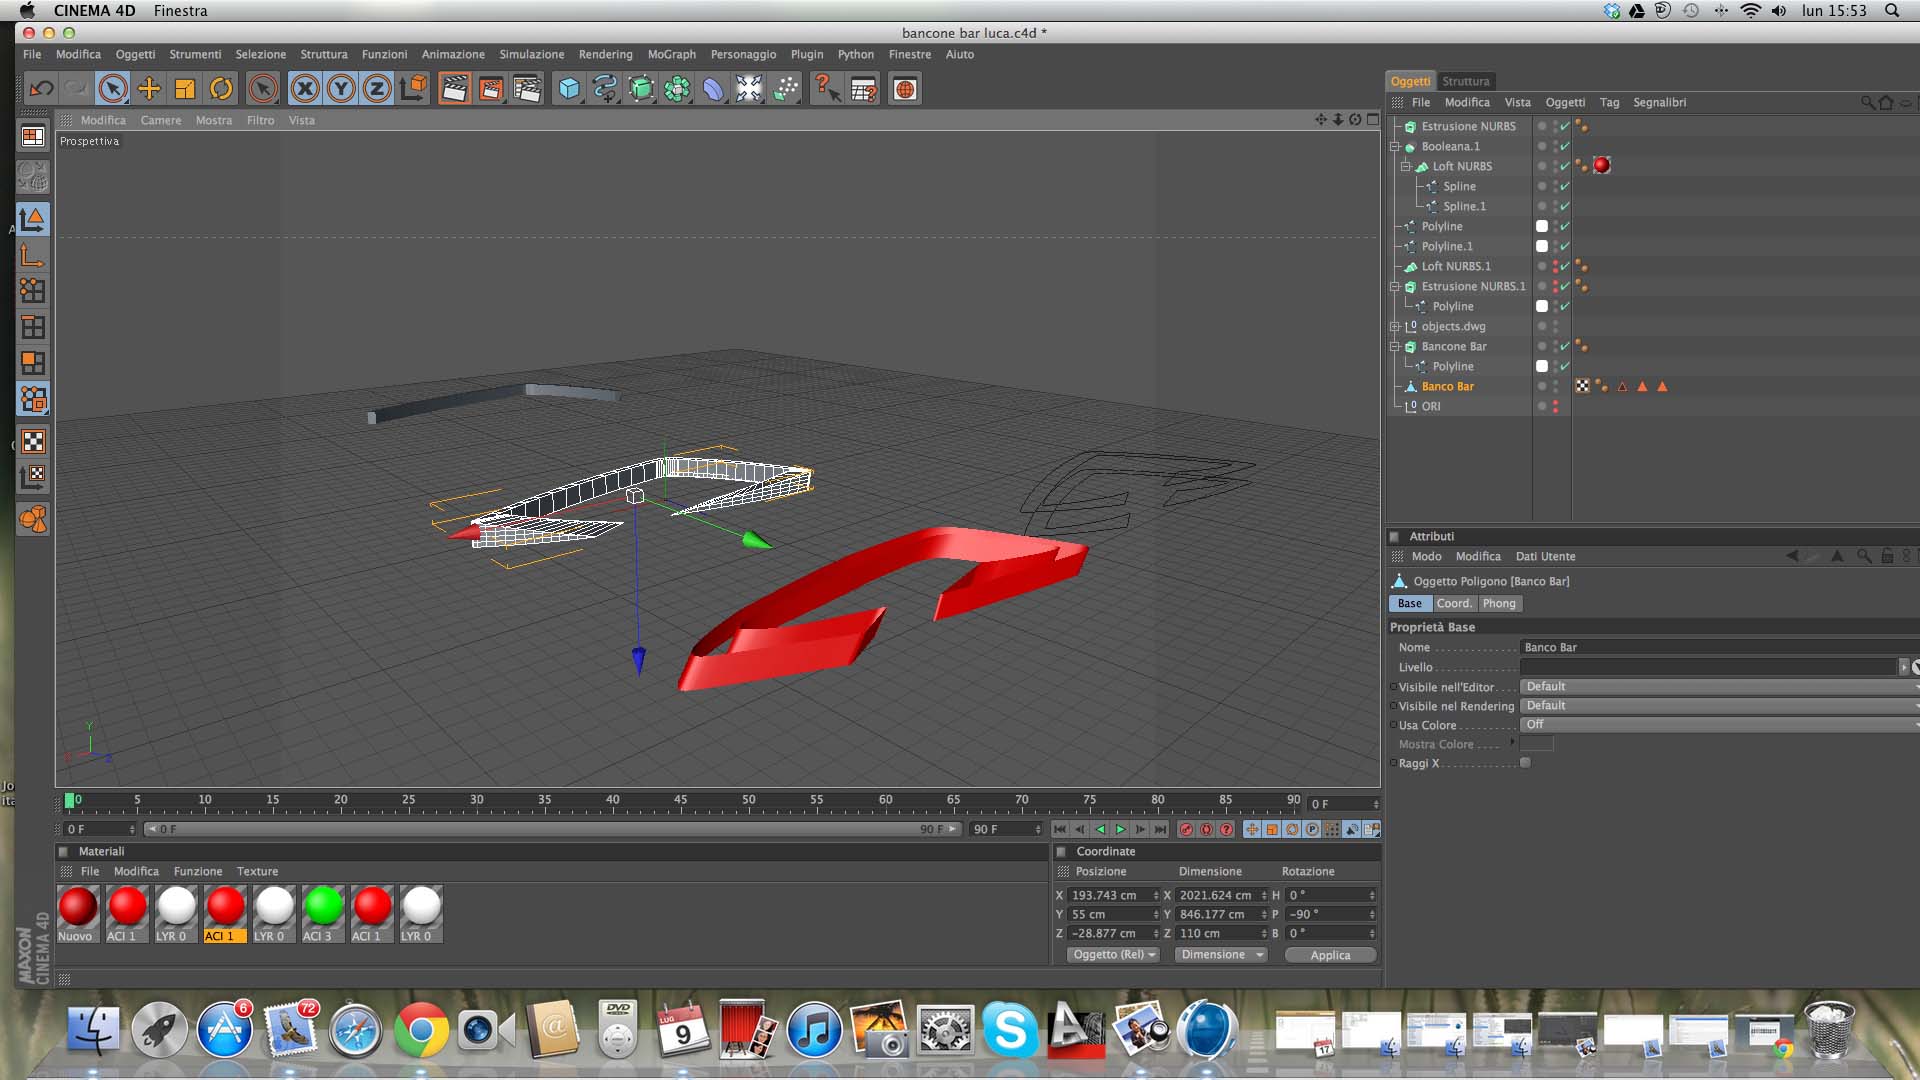Image resolution: width=1920 pixels, height=1080 pixels.
Task: Toggle the Raggi X checkbox
Action: [1525, 763]
